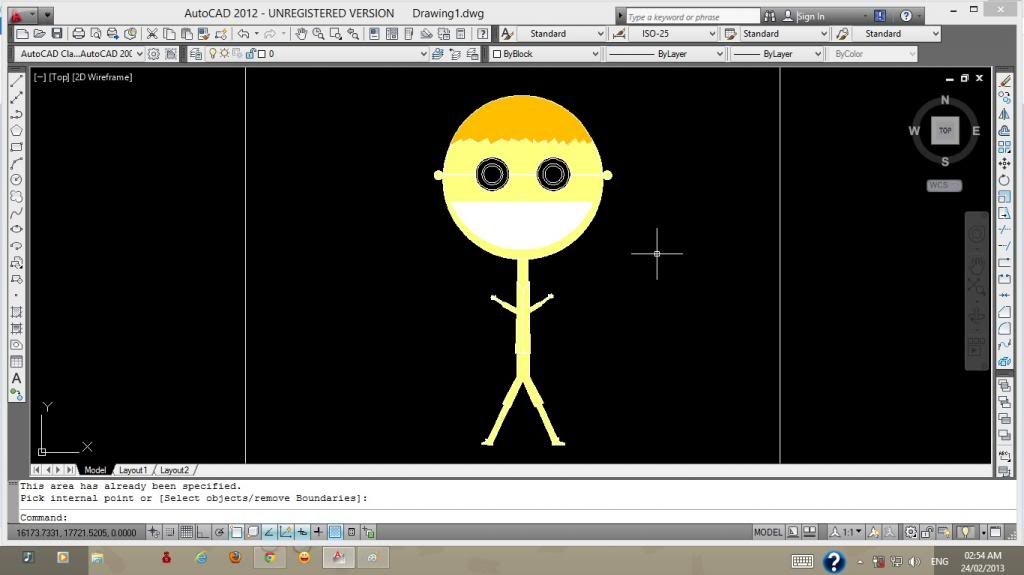Toggle Grid Display in status bar
The width and height of the screenshot is (1024, 575).
(x=186, y=533)
